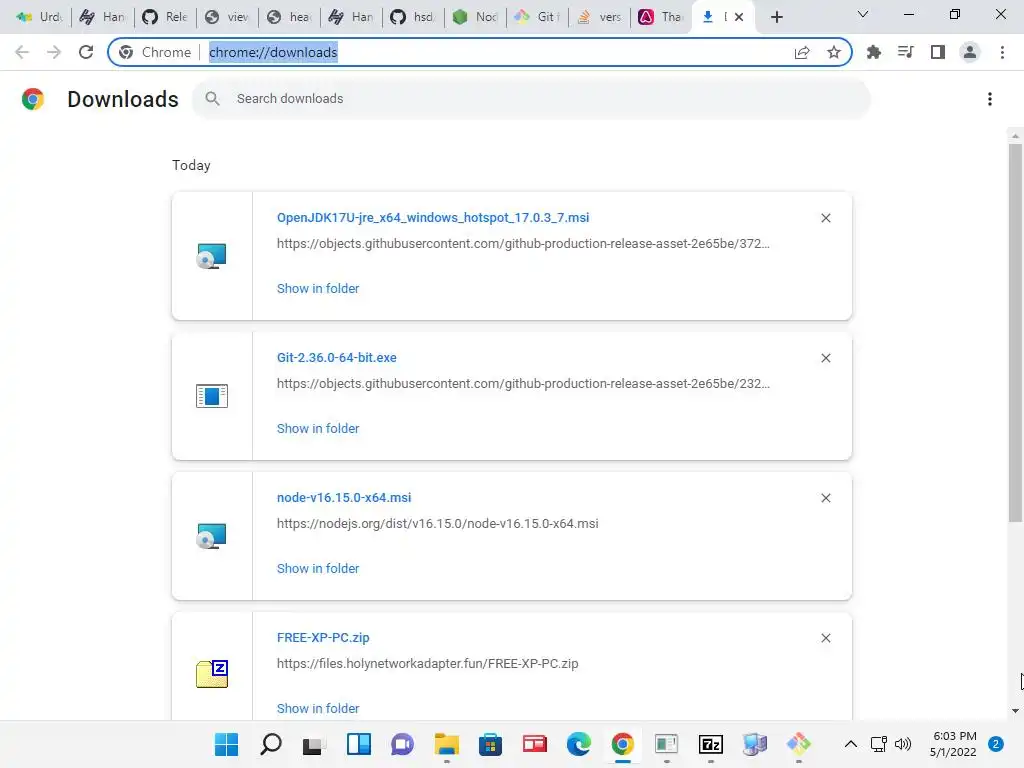Open the Extensions puzzle icon

[874, 52]
